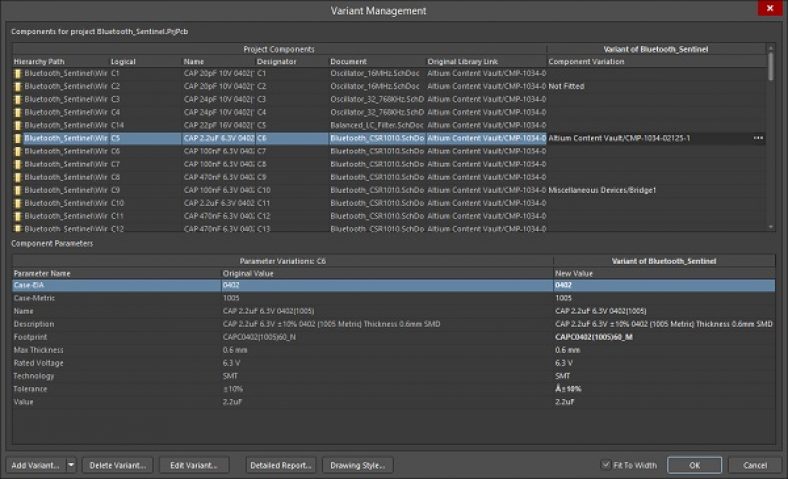Toggle the Fit To Width checkbox
Screen dimensions: 788x479
[x=606, y=465]
